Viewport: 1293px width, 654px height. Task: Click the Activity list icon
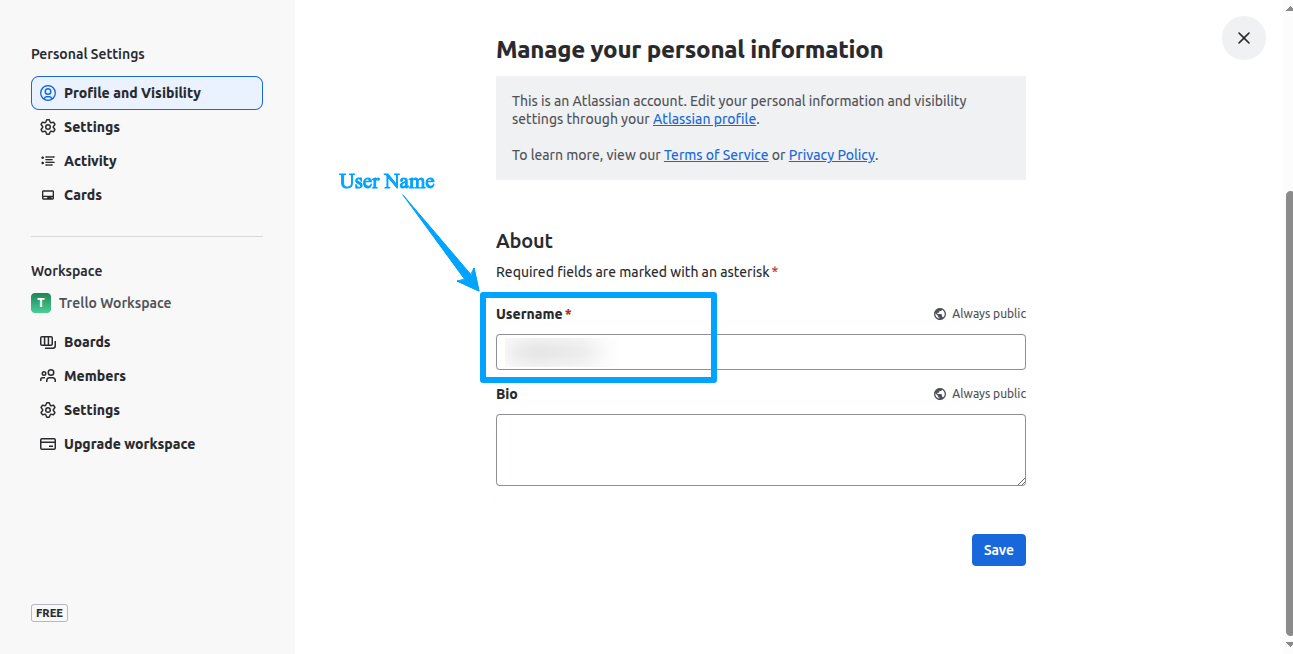pos(47,161)
